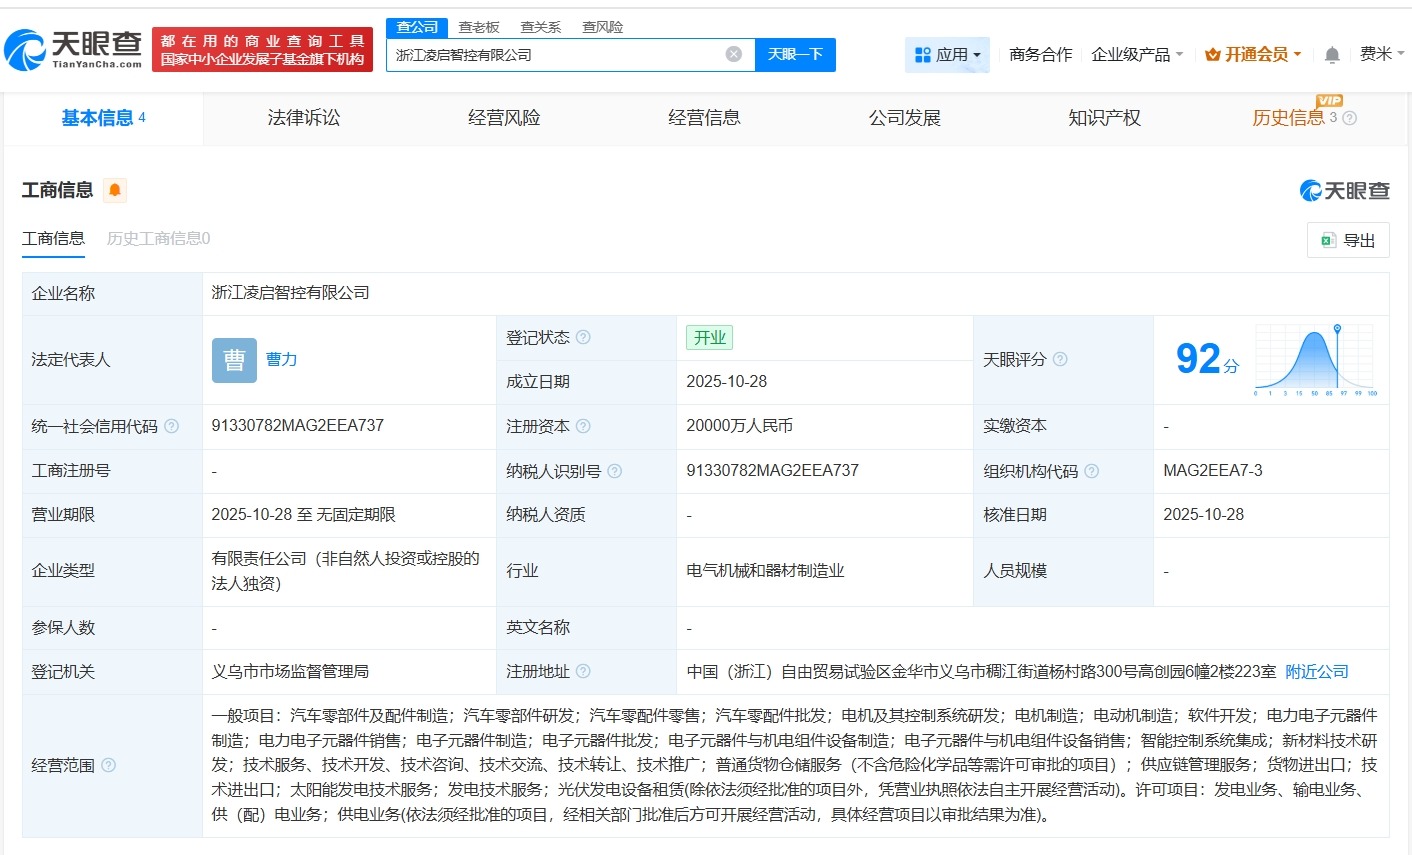Click the notification bell icon in top navbar
This screenshot has width=1412, height=855.
click(1331, 55)
